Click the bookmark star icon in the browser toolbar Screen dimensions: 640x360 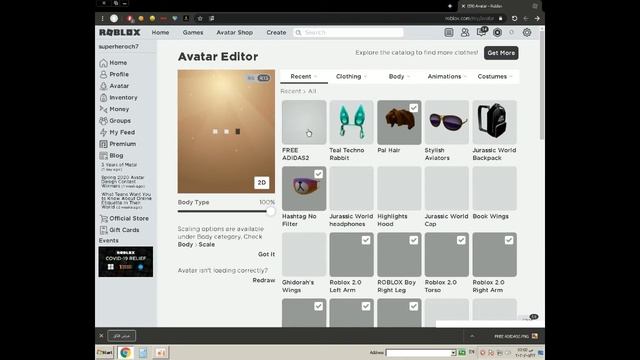point(200,18)
